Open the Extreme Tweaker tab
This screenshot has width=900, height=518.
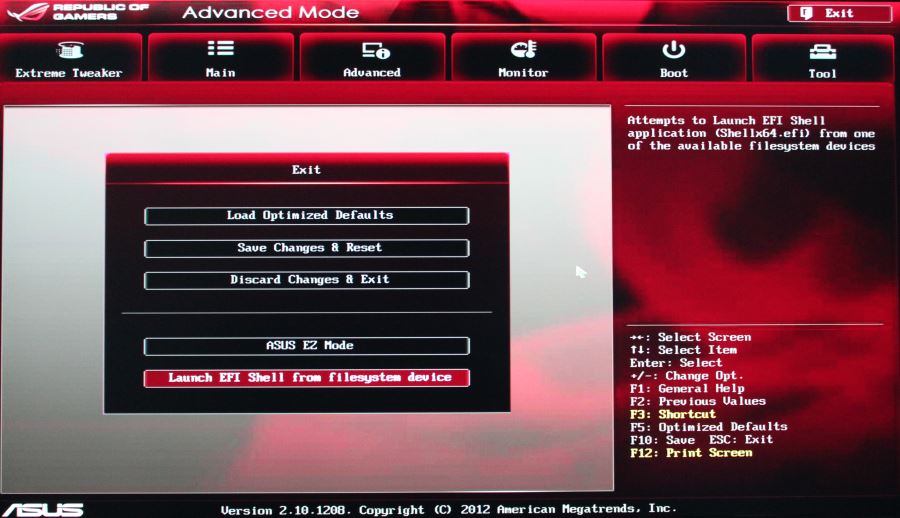click(70, 57)
